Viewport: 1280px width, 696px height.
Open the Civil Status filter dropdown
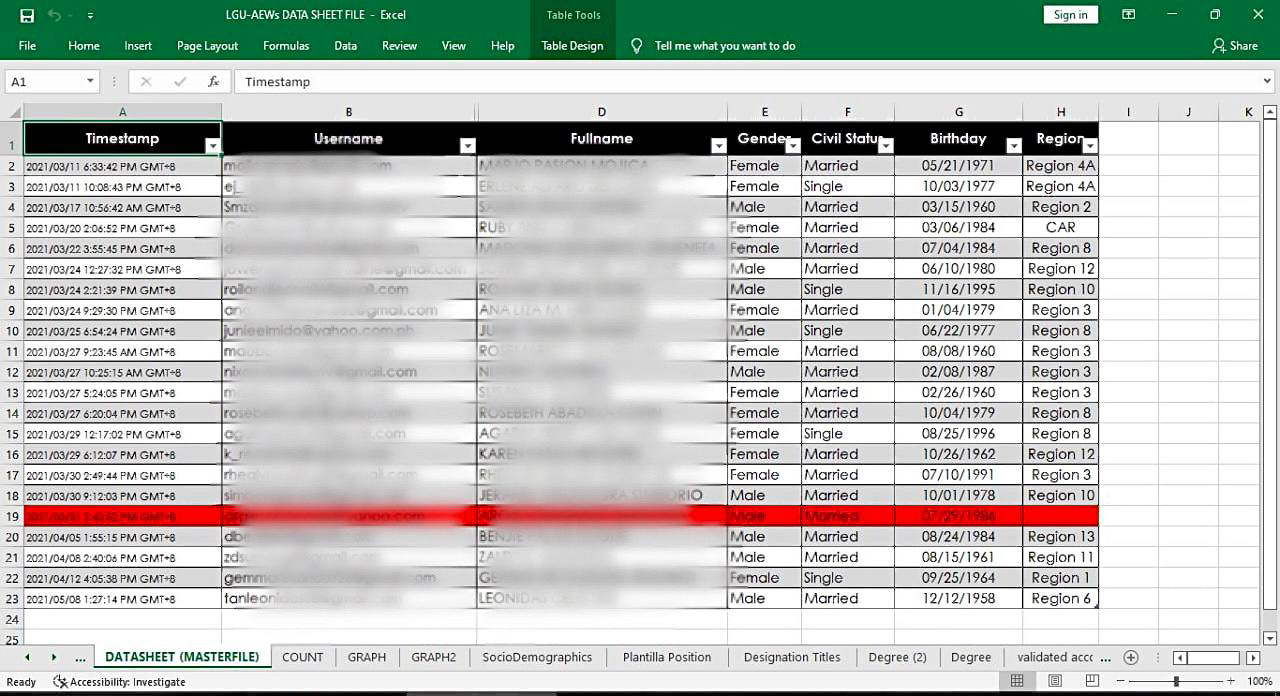pos(885,146)
